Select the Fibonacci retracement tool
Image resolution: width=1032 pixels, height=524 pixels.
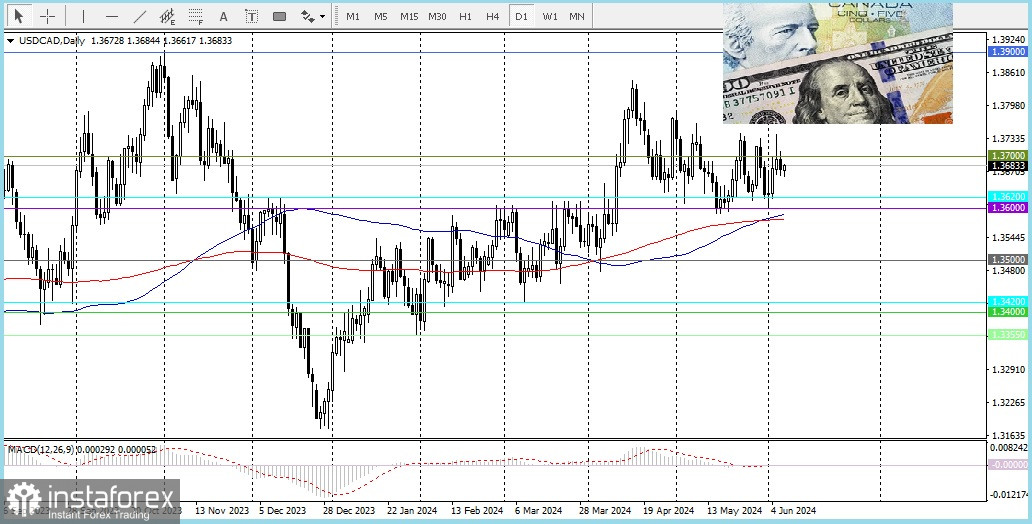click(195, 16)
